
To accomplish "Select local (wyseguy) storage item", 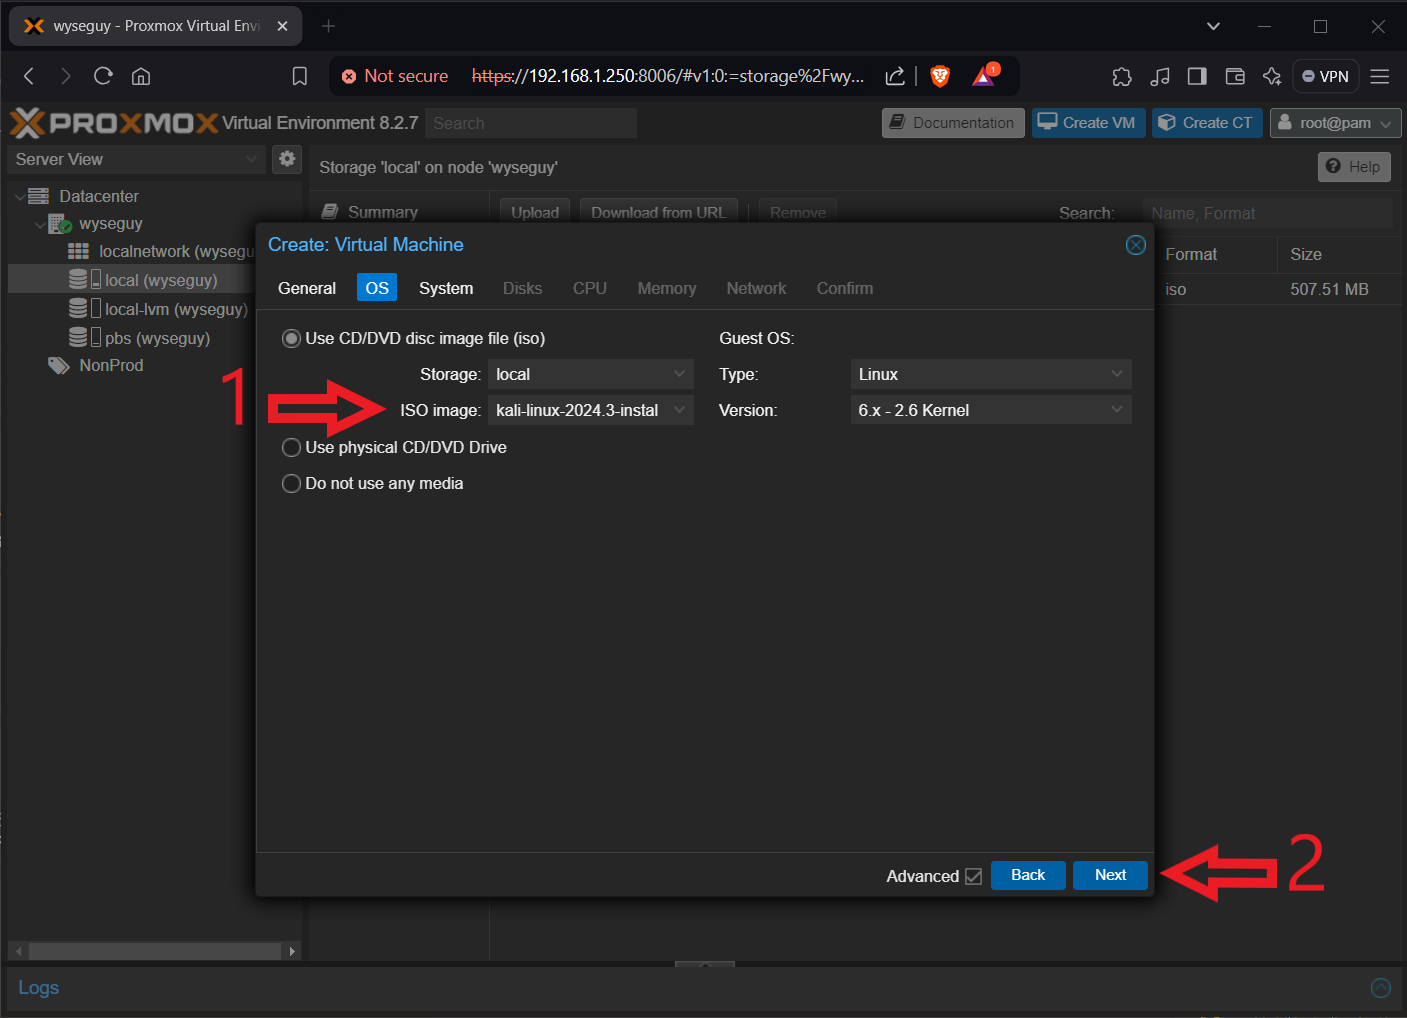I will pyautogui.click(x=143, y=280).
